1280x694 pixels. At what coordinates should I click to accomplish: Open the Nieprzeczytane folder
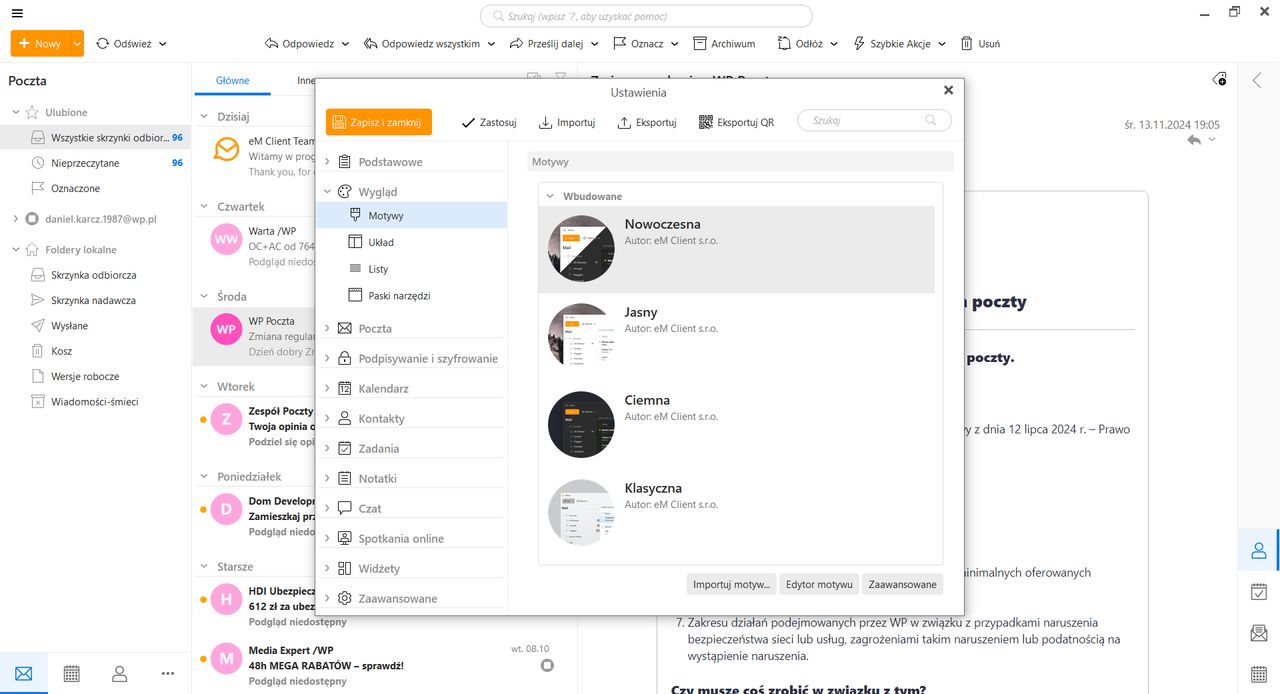click(x=97, y=162)
